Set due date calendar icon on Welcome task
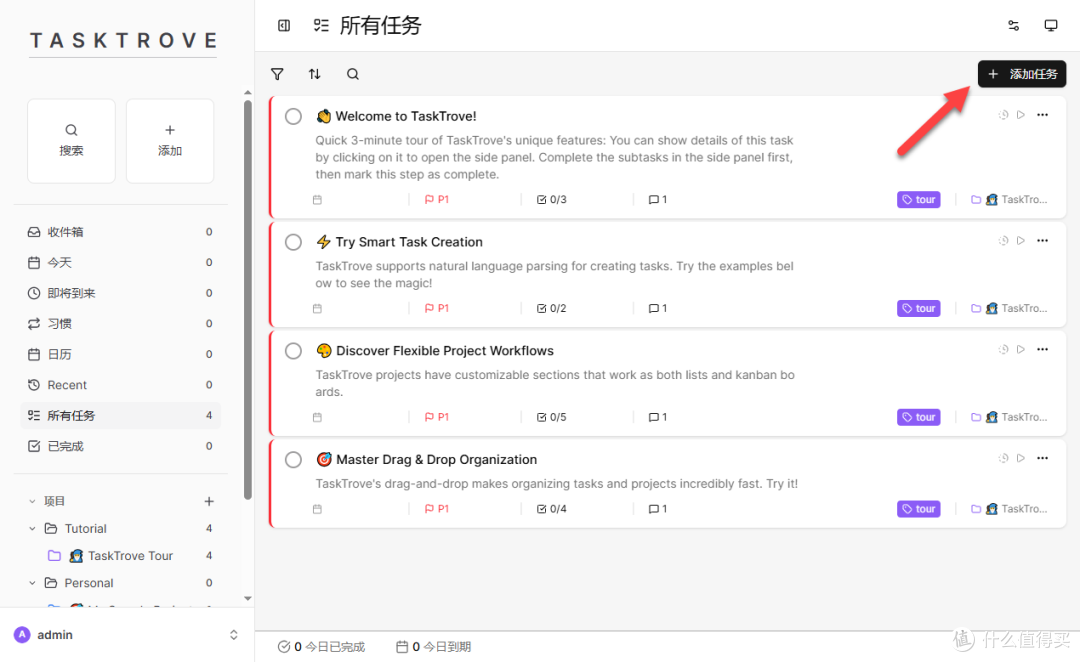Image resolution: width=1080 pixels, height=662 pixels. (317, 200)
